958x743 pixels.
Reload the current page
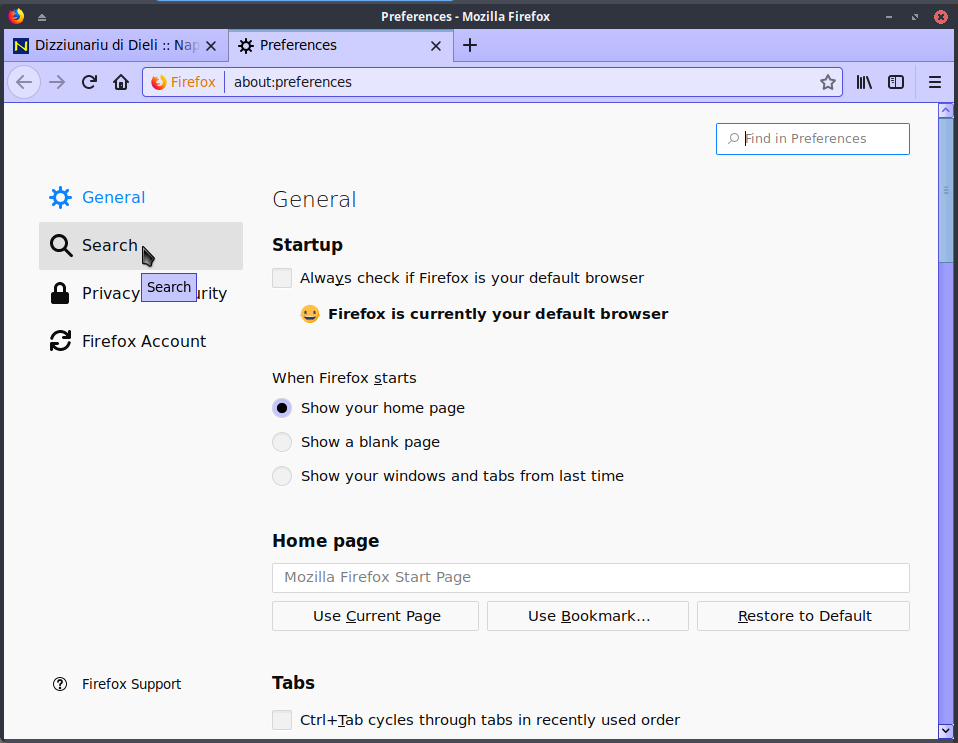click(x=89, y=82)
